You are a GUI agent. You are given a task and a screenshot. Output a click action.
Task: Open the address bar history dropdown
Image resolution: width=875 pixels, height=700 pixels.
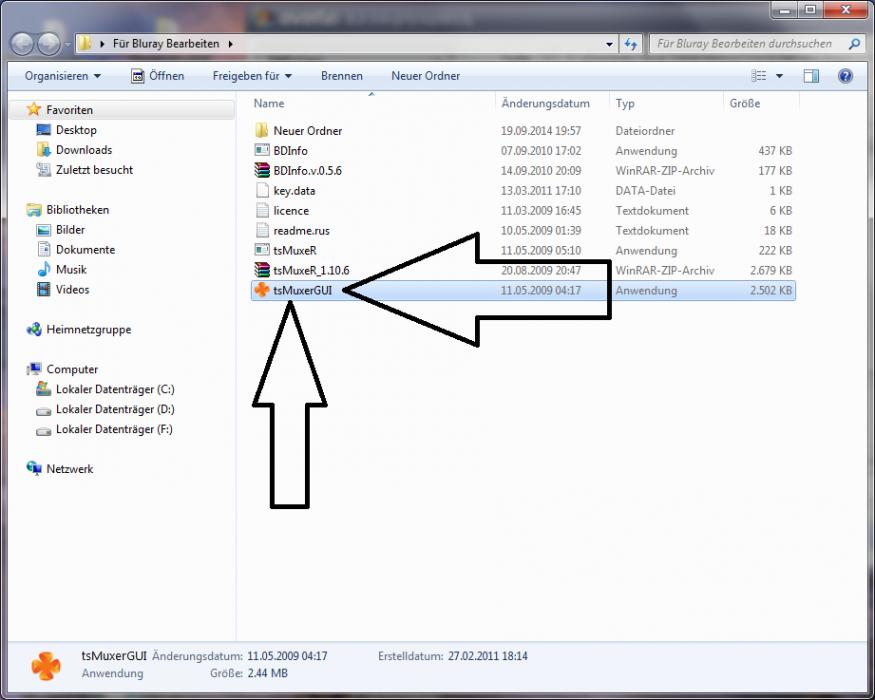pos(609,44)
